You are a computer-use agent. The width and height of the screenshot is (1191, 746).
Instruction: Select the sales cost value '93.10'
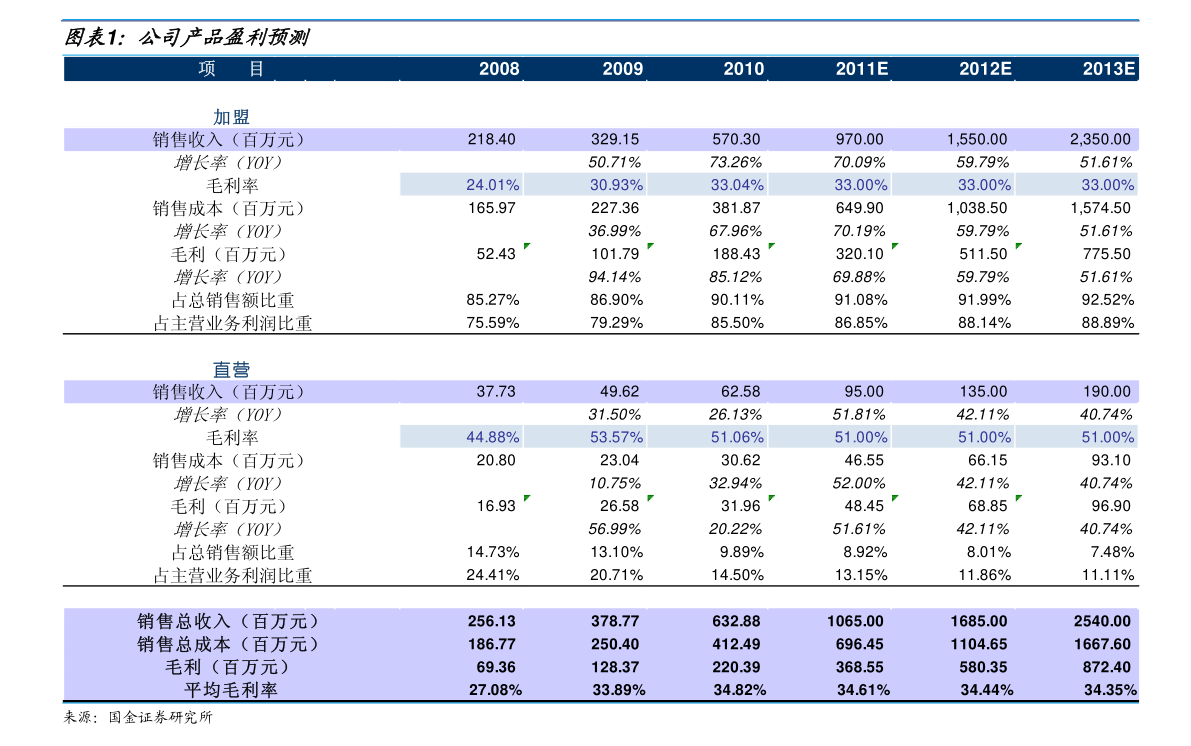[x=1111, y=460]
